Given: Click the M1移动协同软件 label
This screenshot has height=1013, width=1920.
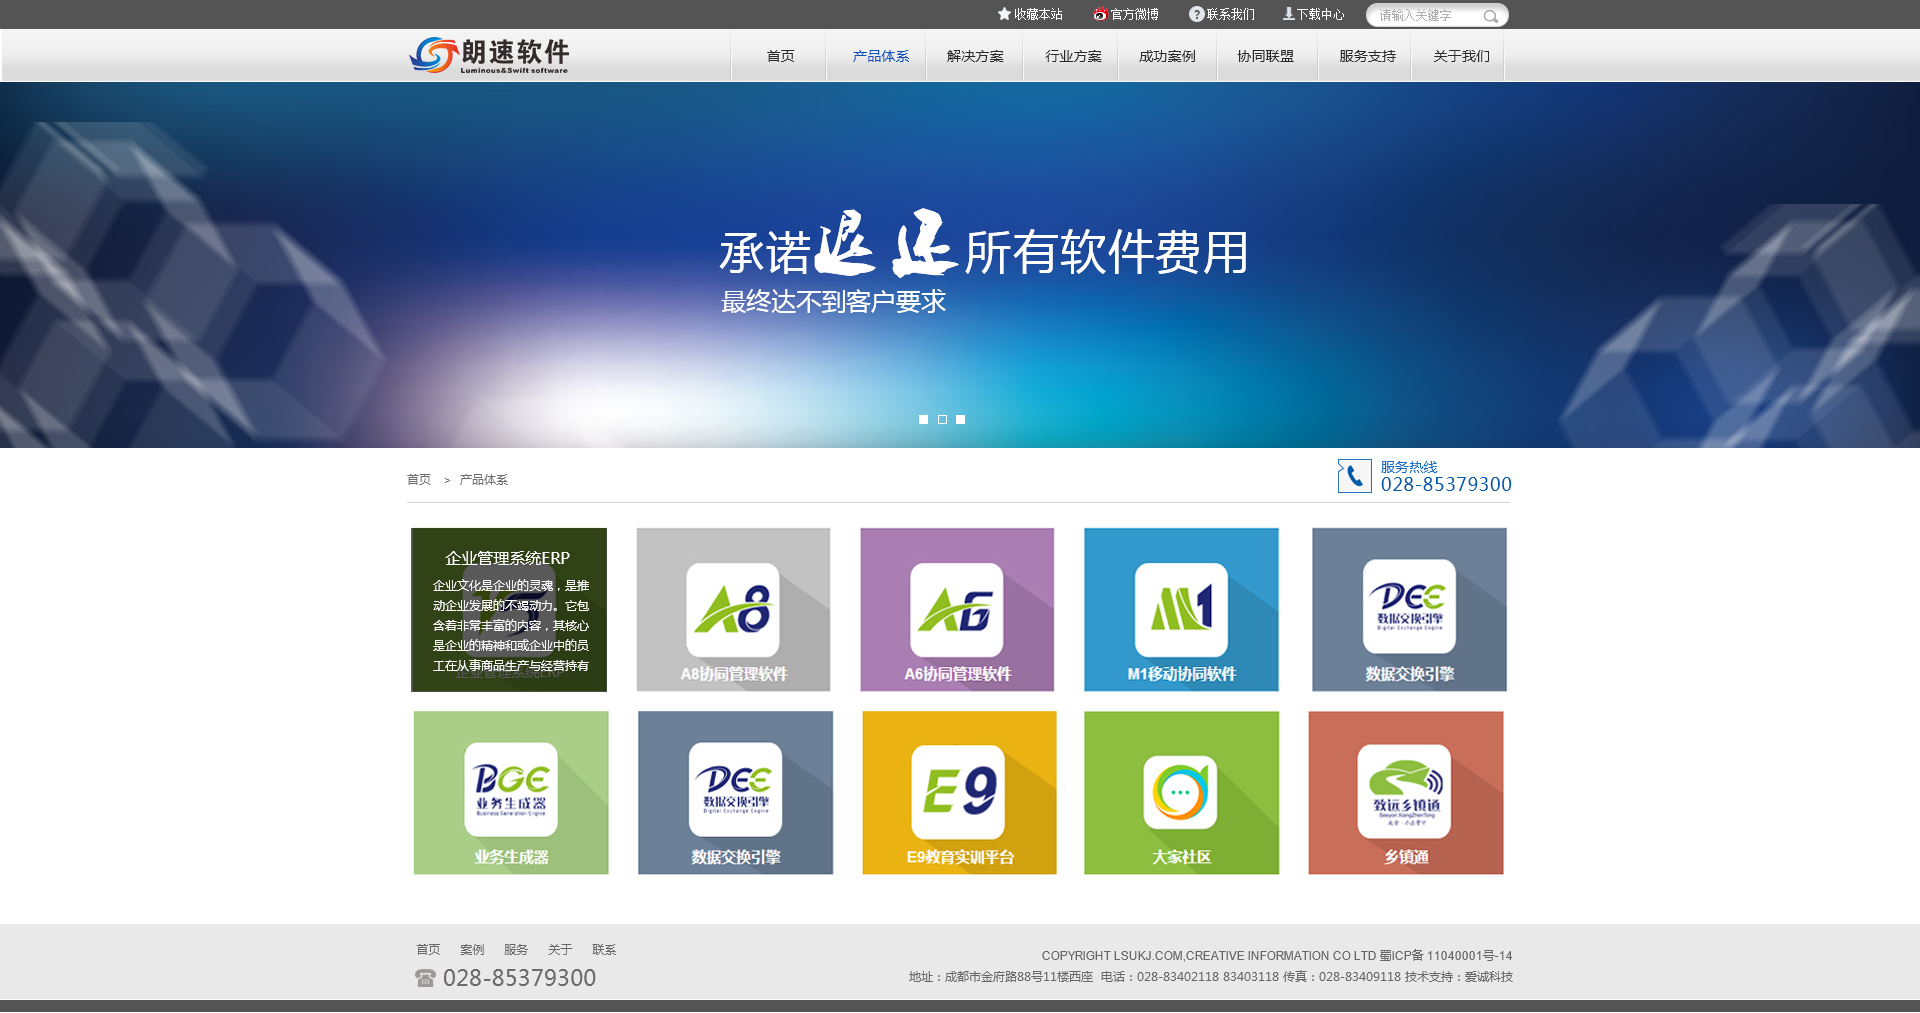Looking at the screenshot, I should [1182, 674].
